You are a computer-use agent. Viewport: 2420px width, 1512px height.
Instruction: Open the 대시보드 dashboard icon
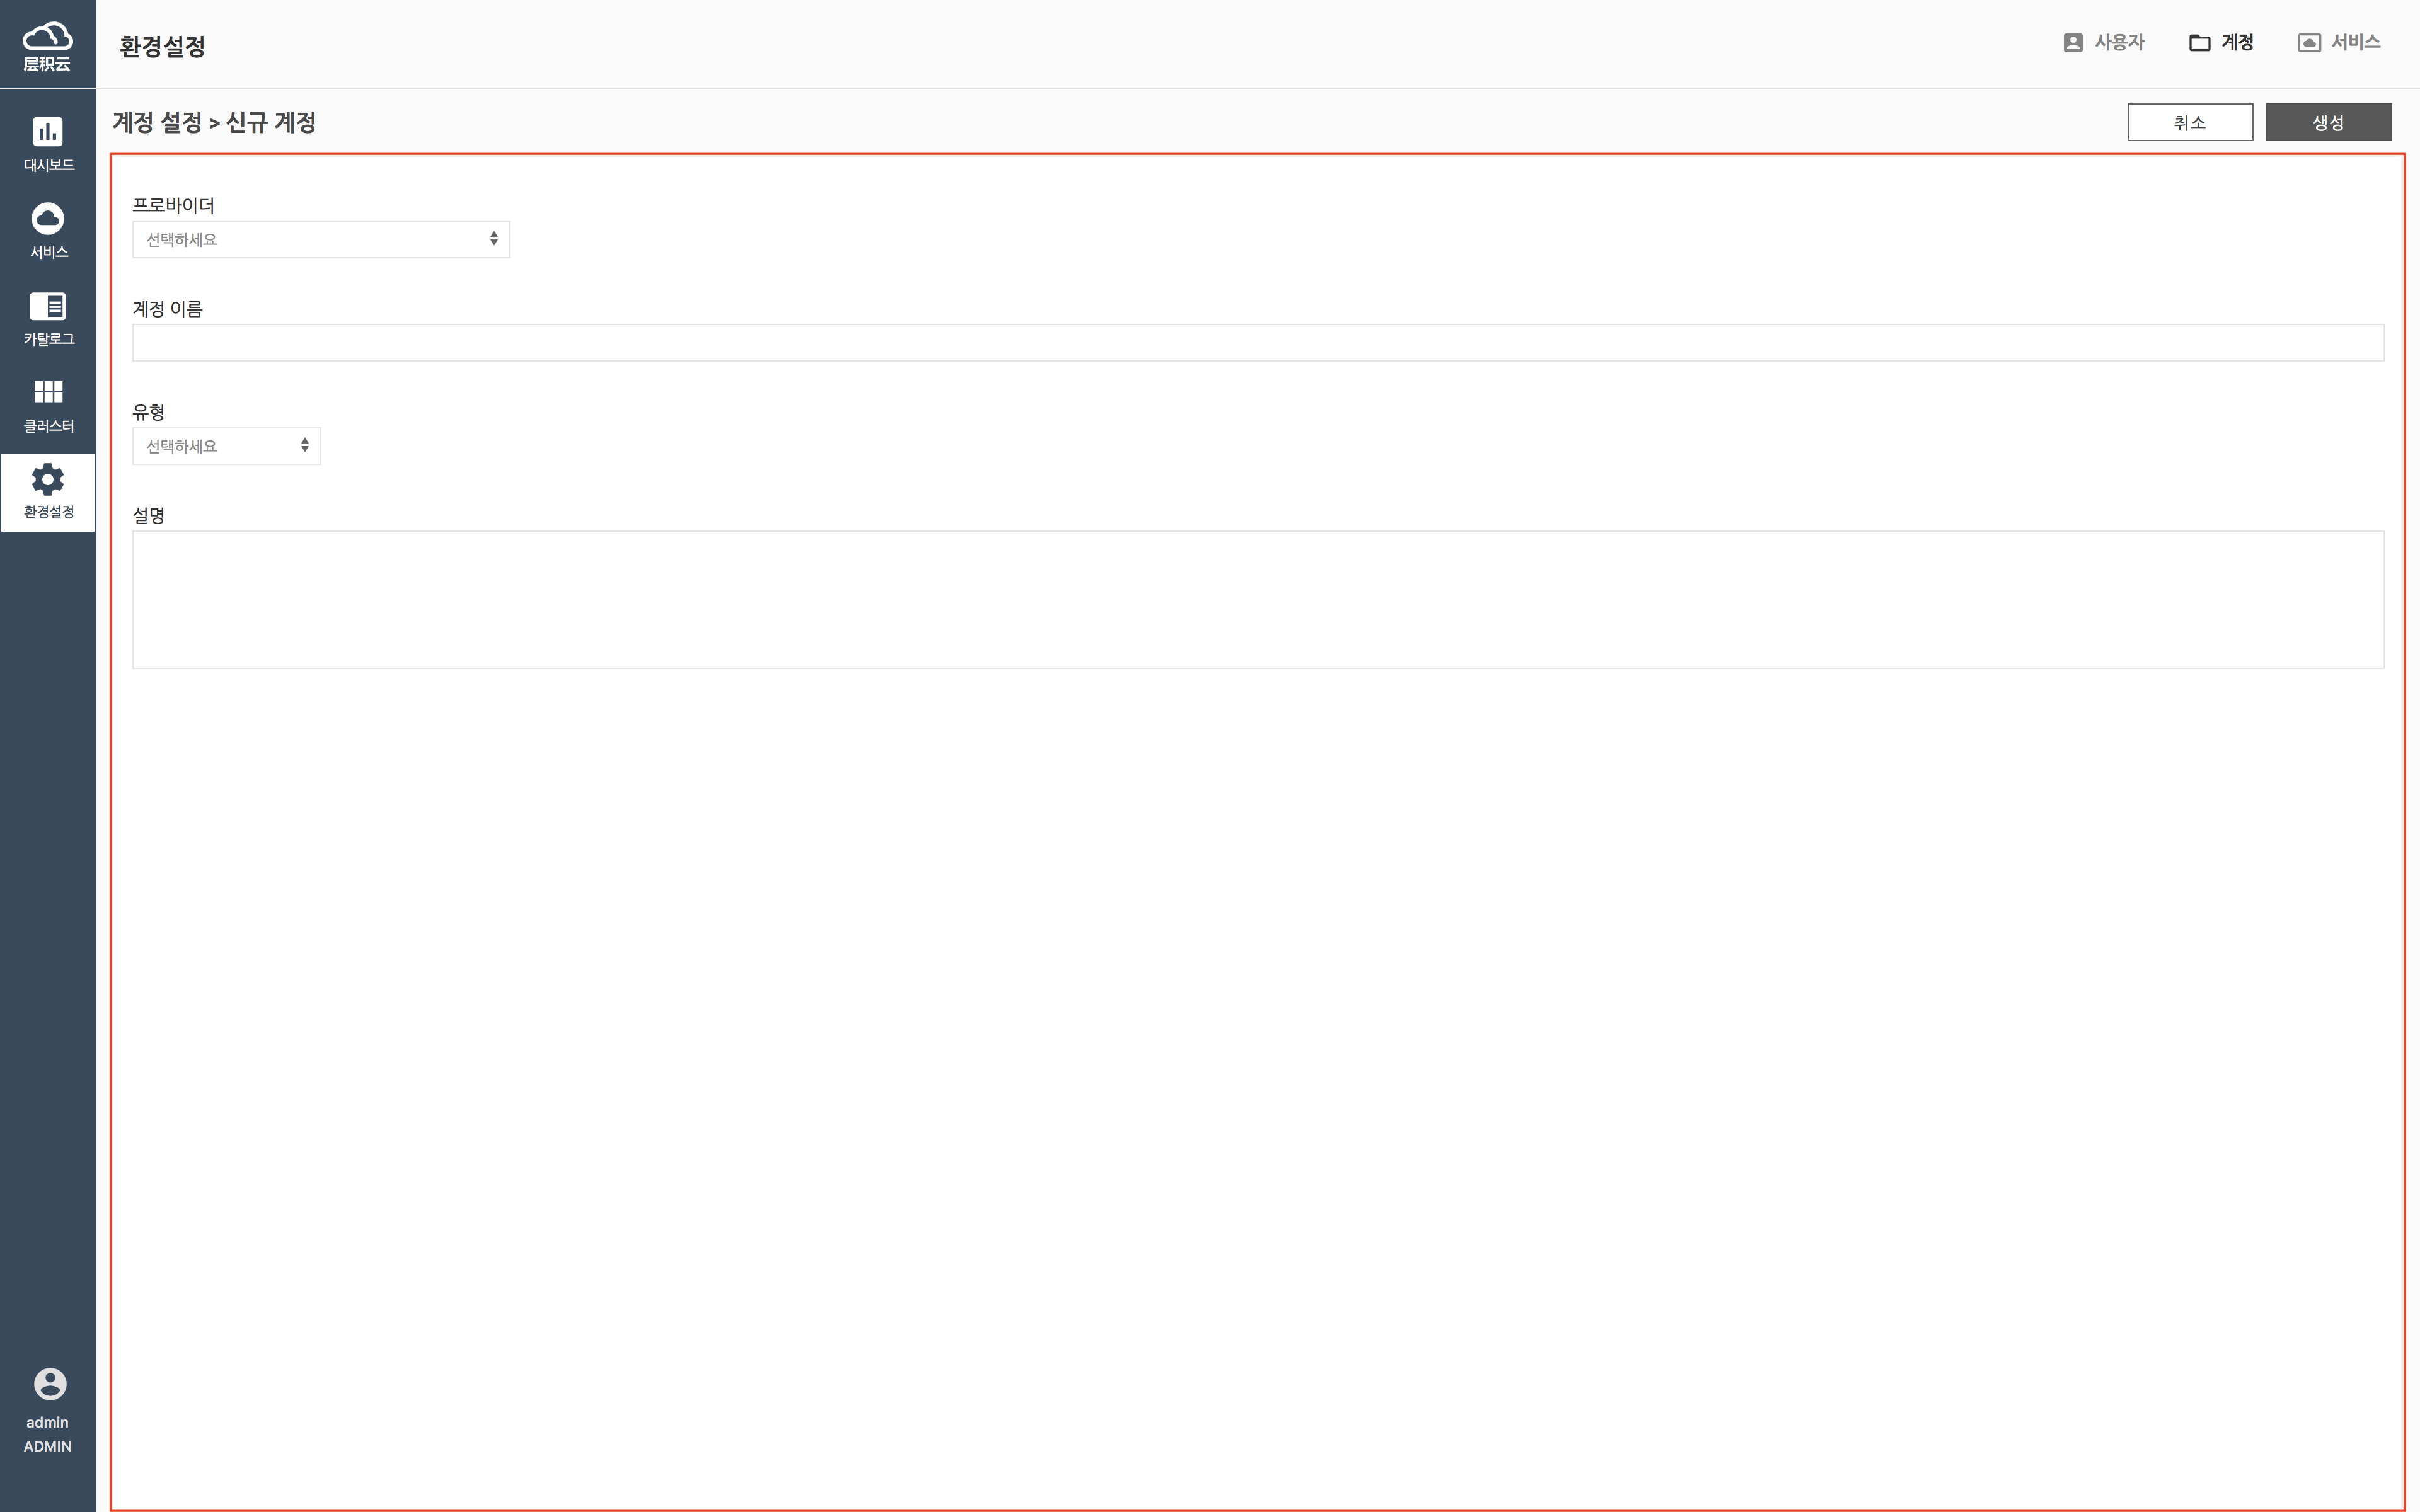[x=48, y=132]
